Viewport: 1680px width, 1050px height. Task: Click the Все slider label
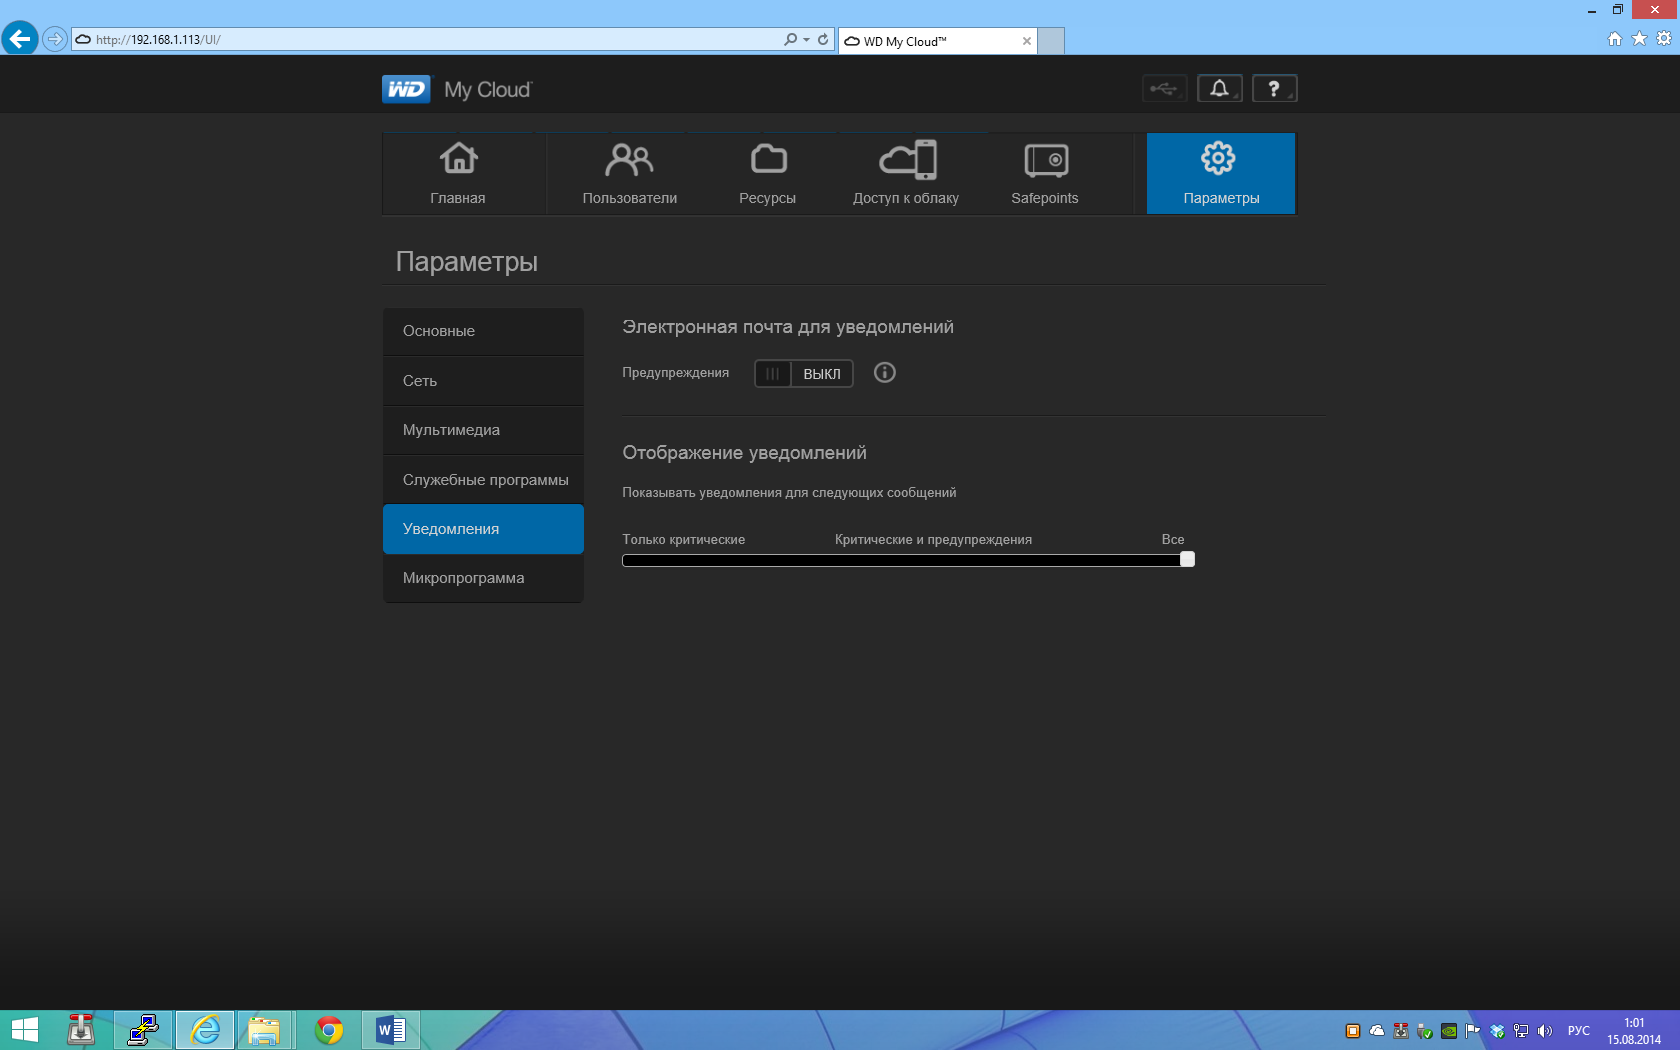[x=1173, y=540]
